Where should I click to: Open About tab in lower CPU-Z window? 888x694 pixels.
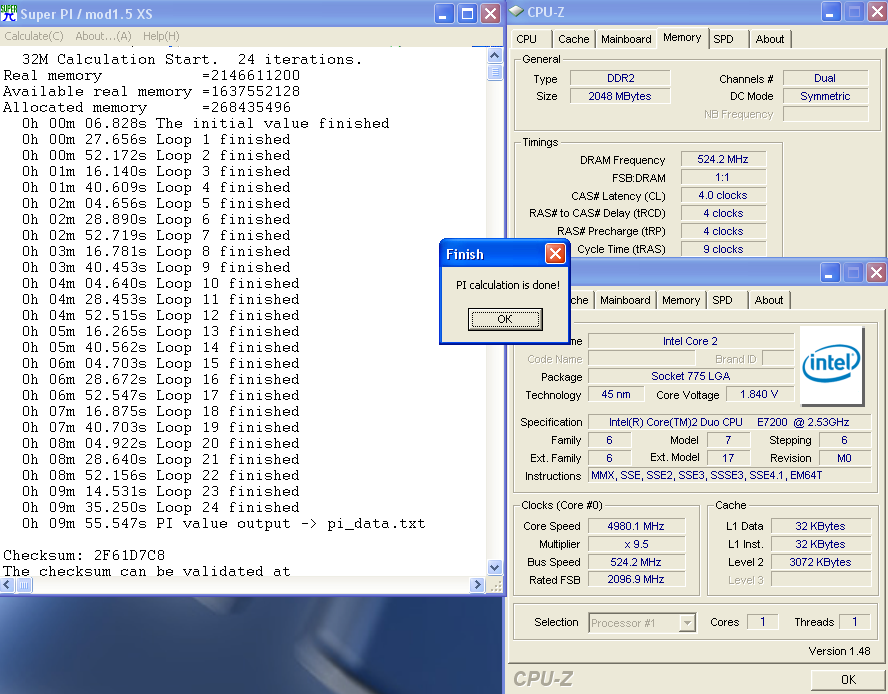tap(769, 300)
